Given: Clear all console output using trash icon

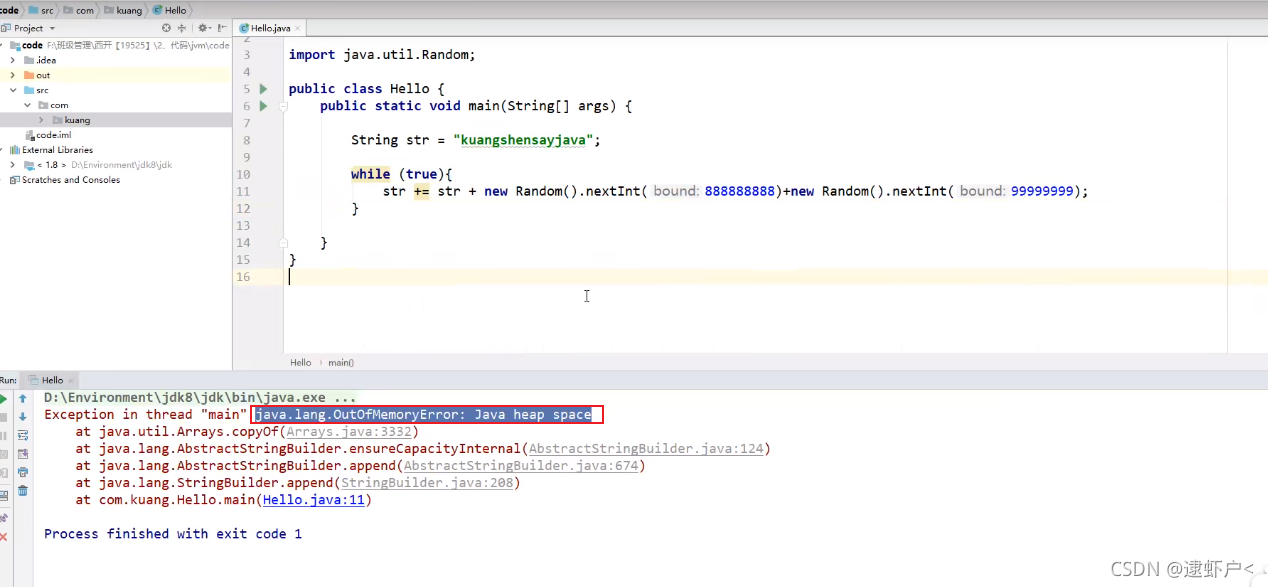Looking at the screenshot, I should tap(22, 489).
